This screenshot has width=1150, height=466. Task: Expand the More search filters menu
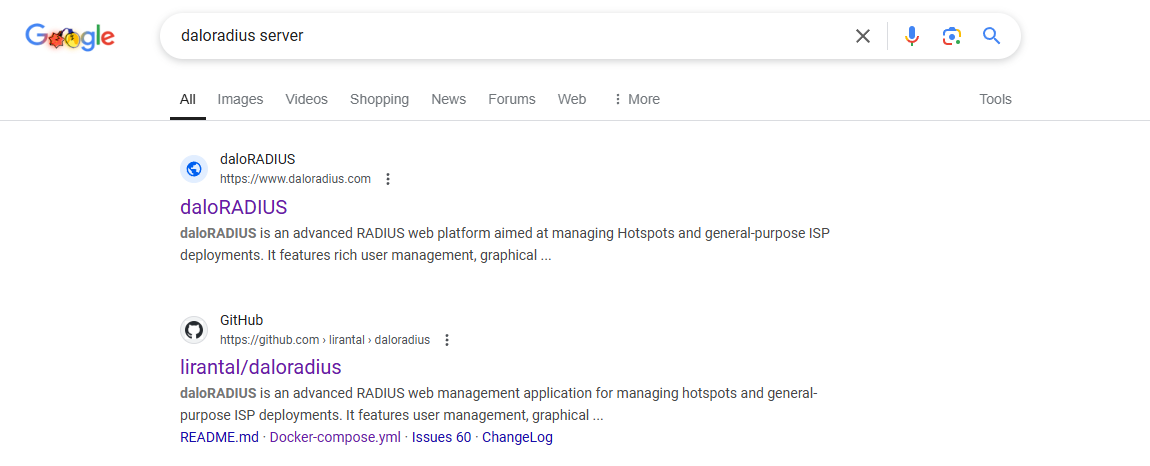(x=636, y=99)
